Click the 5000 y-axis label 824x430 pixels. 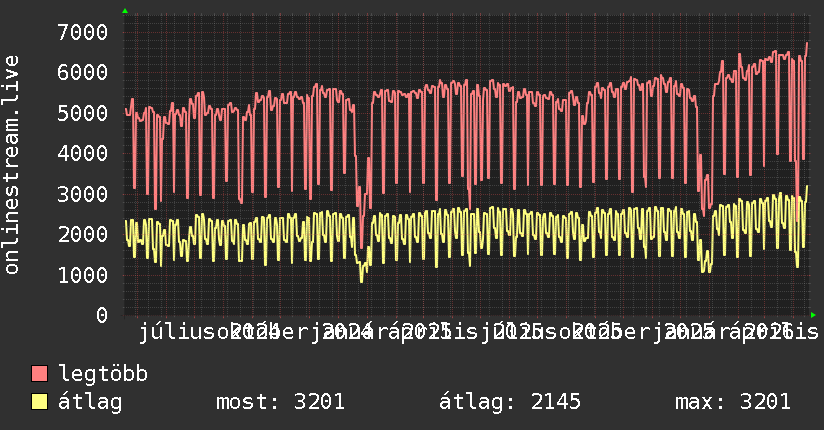pyautogui.click(x=83, y=113)
